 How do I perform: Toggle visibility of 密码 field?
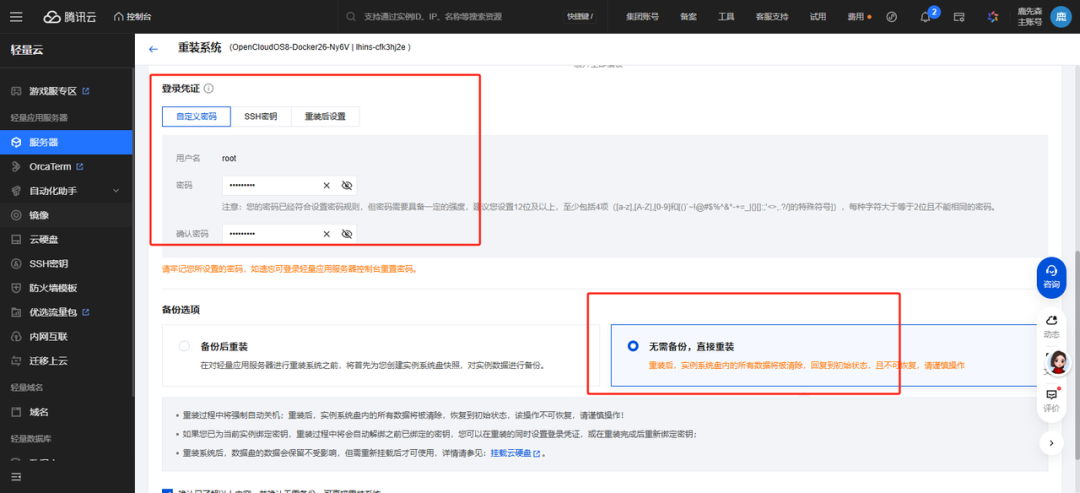346,185
